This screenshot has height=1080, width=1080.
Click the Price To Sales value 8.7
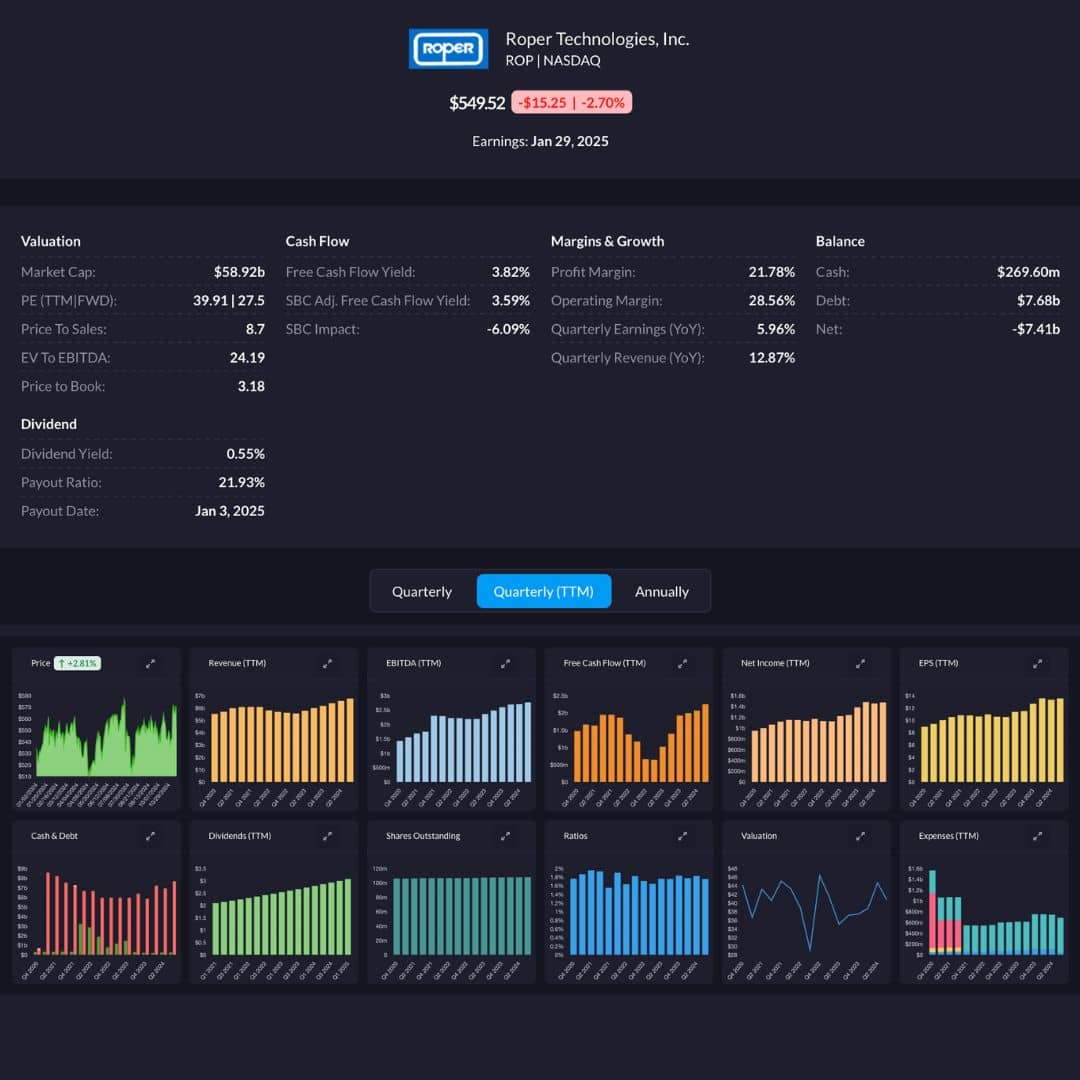click(255, 329)
